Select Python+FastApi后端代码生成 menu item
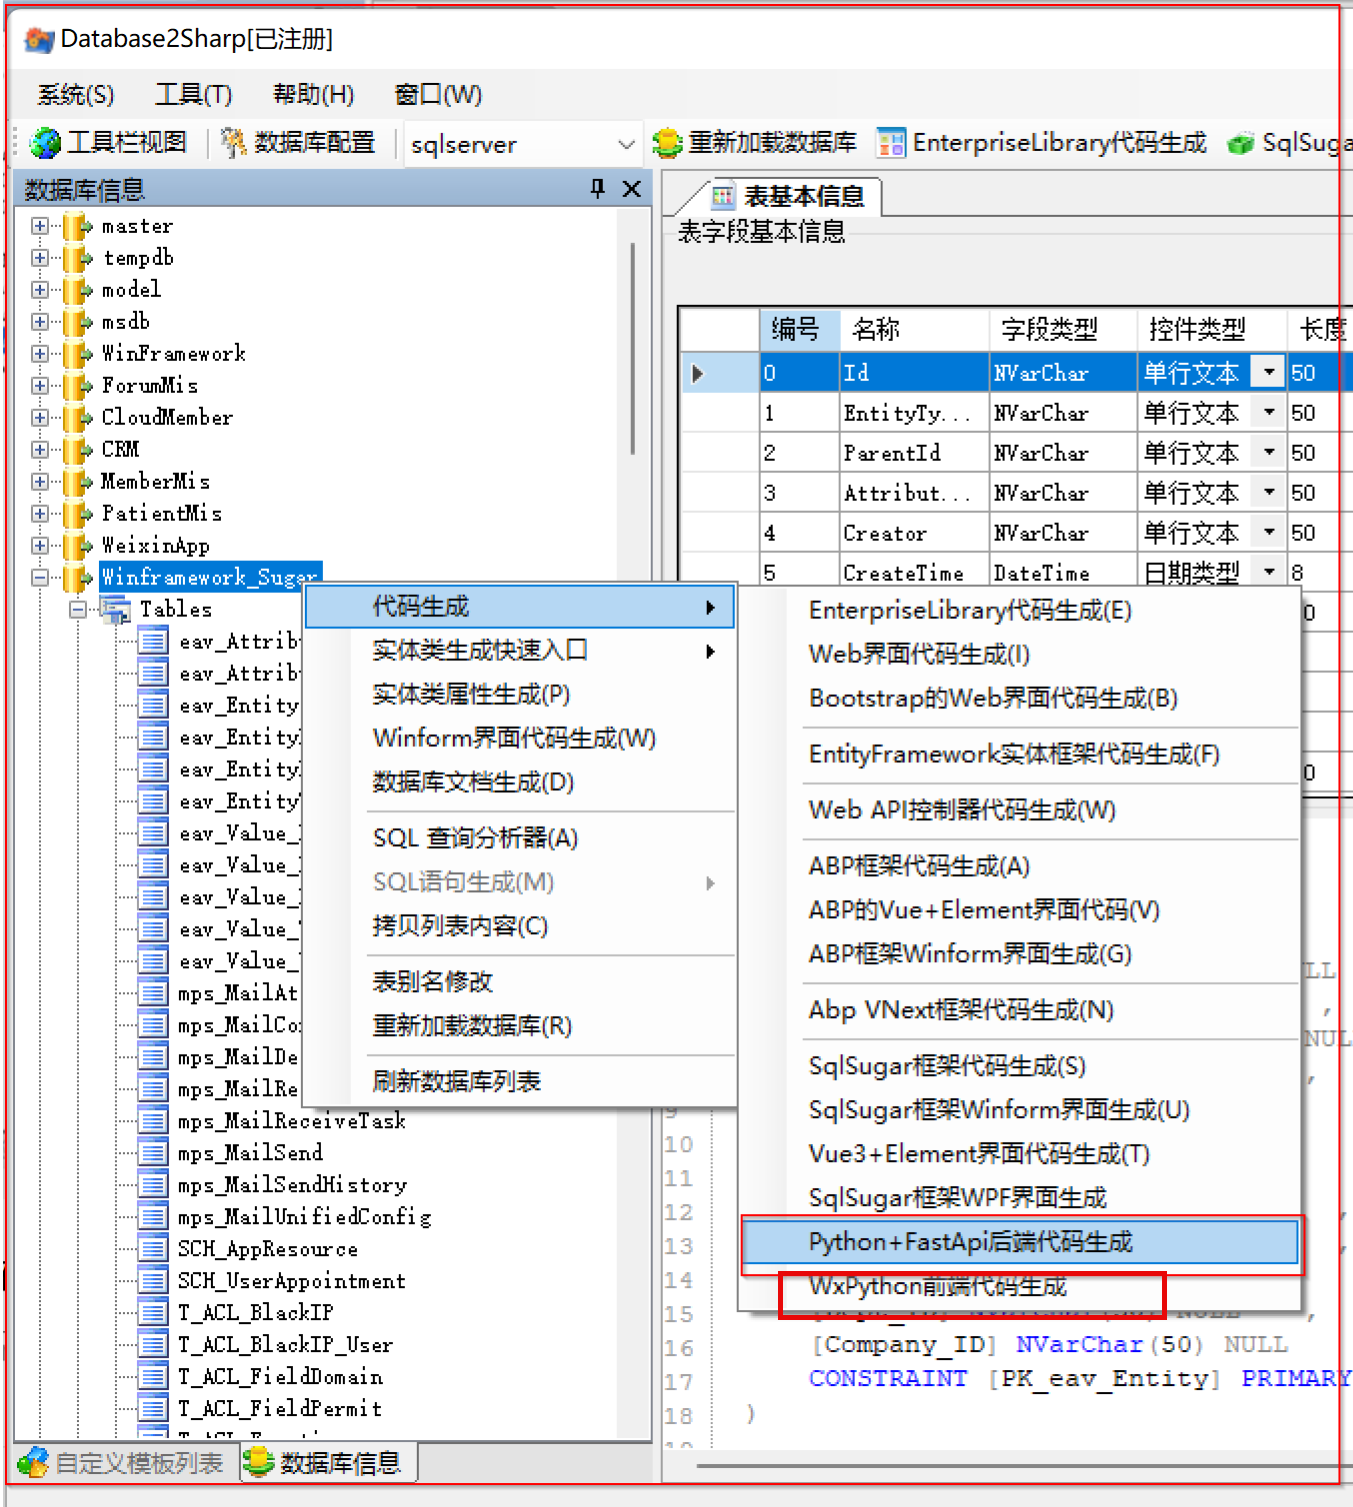Viewport: 1353px width, 1507px height. [x=1020, y=1242]
